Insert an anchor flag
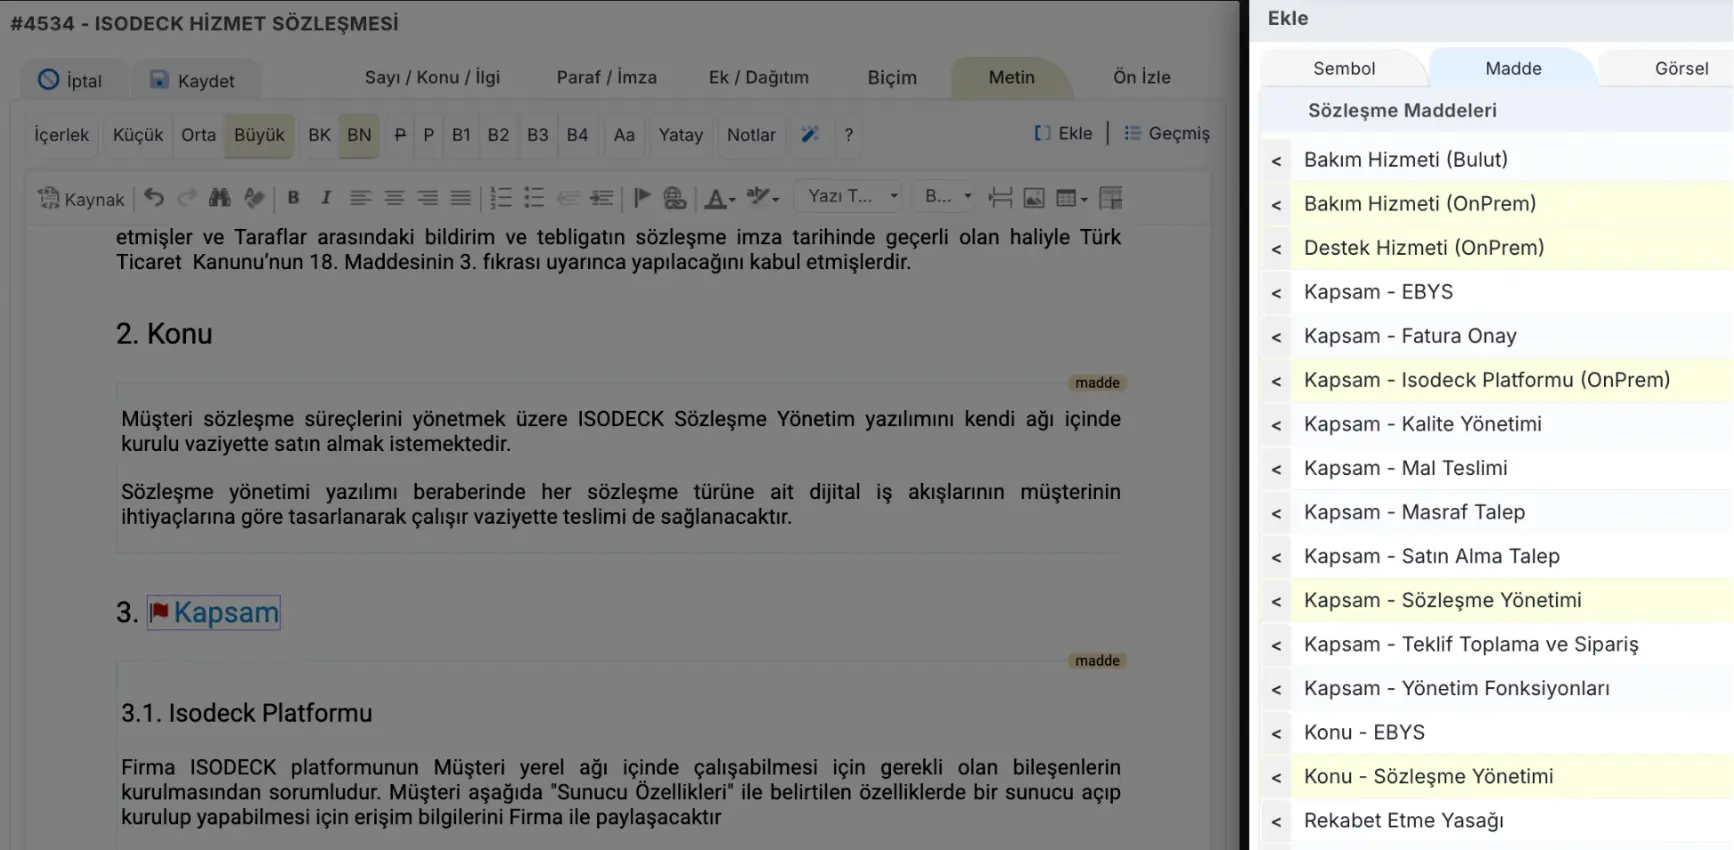This screenshot has height=850, width=1734. 642,198
